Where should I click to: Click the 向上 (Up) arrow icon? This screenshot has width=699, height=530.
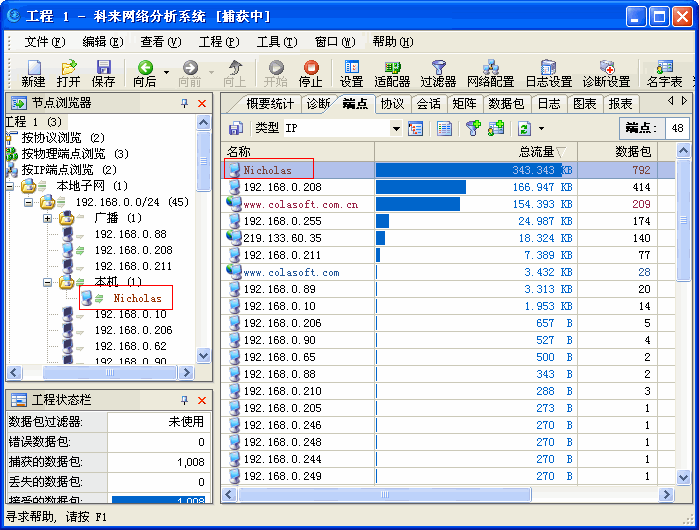[234, 73]
